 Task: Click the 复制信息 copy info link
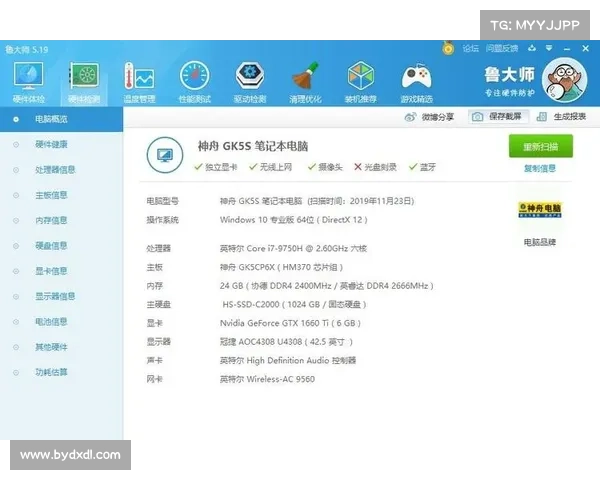[540, 168]
